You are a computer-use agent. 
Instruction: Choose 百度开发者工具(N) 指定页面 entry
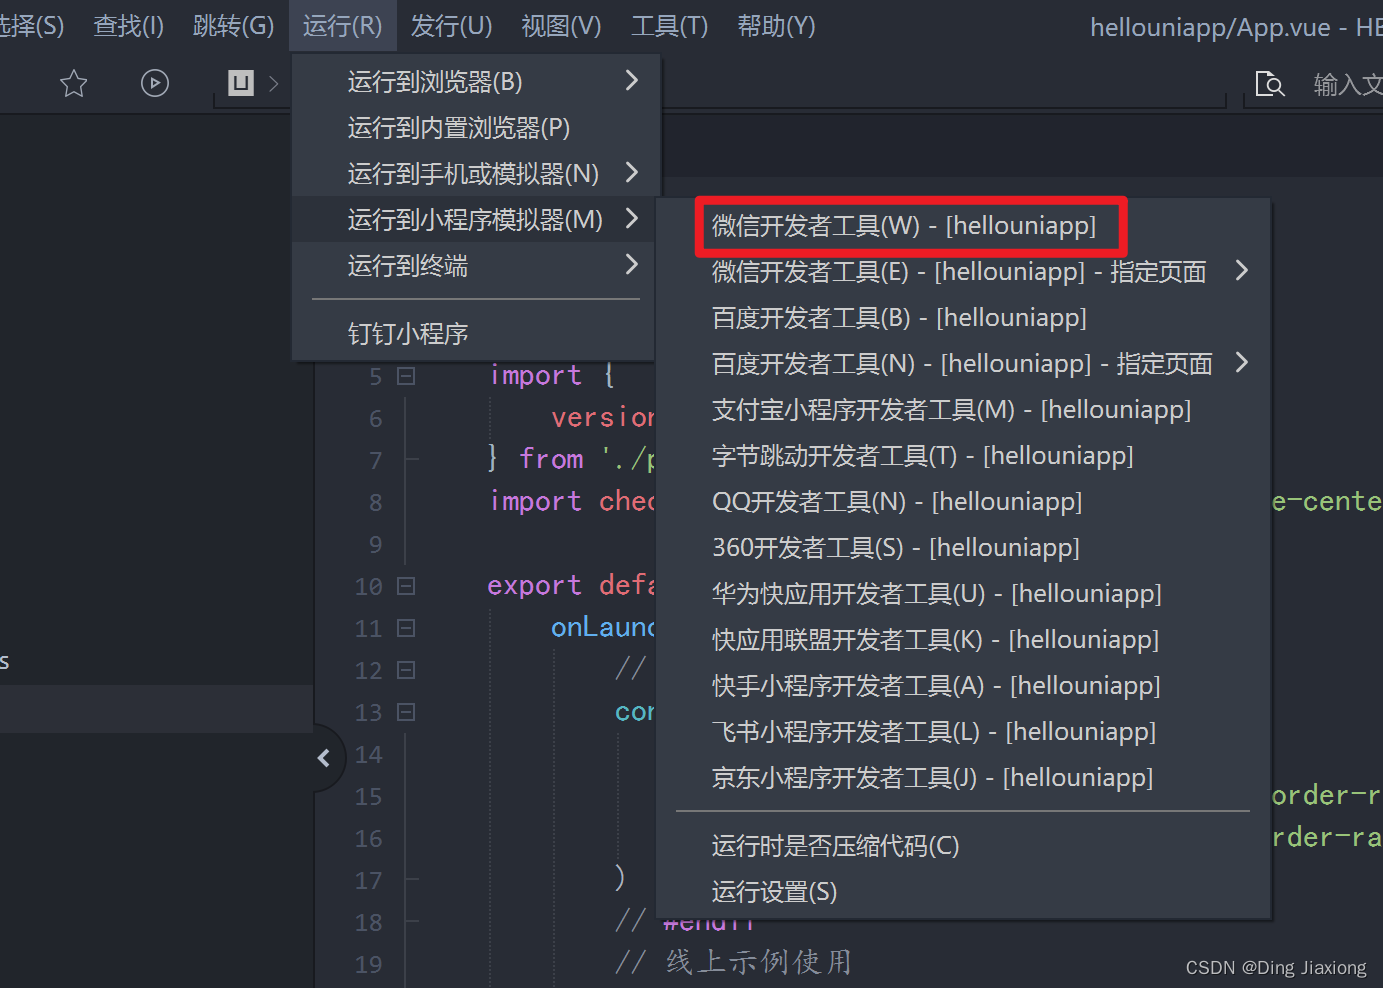point(962,364)
